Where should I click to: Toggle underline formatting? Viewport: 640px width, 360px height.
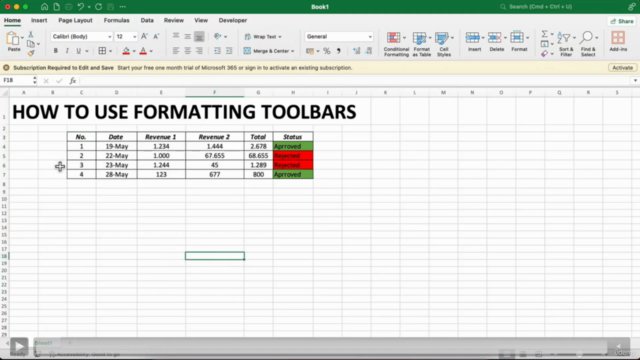[x=78, y=51]
